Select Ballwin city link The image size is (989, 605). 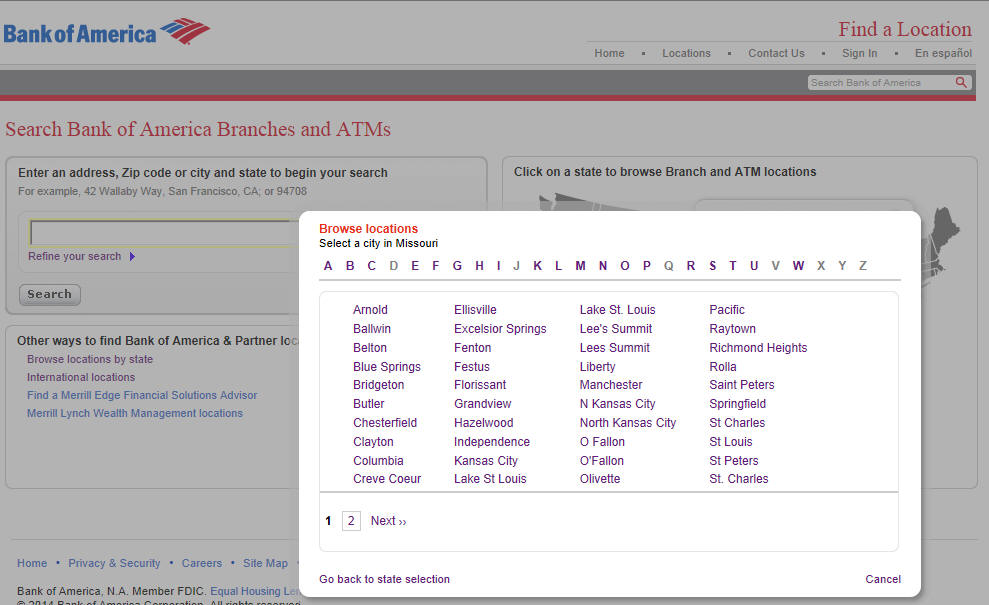point(372,329)
